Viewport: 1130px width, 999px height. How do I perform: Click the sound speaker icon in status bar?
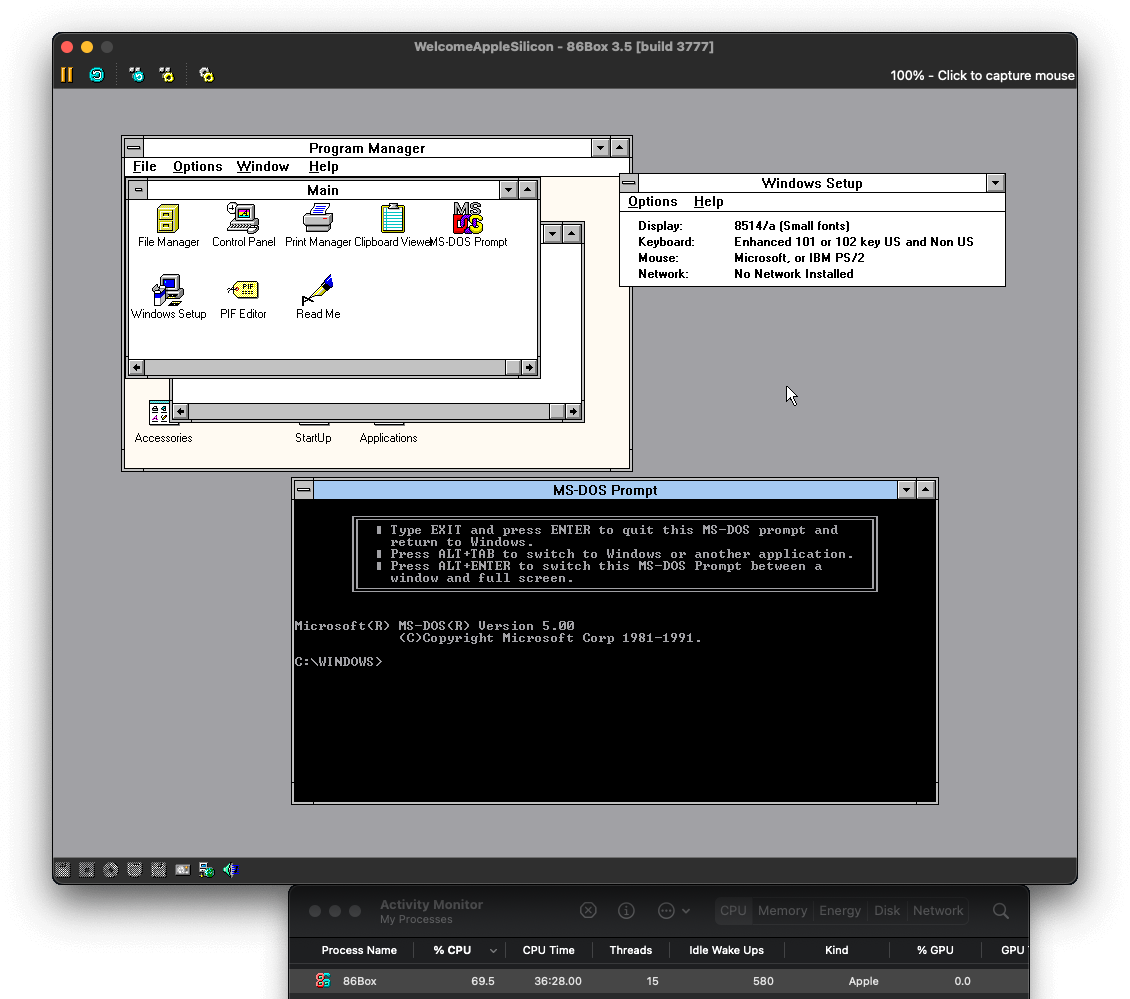pos(231,869)
